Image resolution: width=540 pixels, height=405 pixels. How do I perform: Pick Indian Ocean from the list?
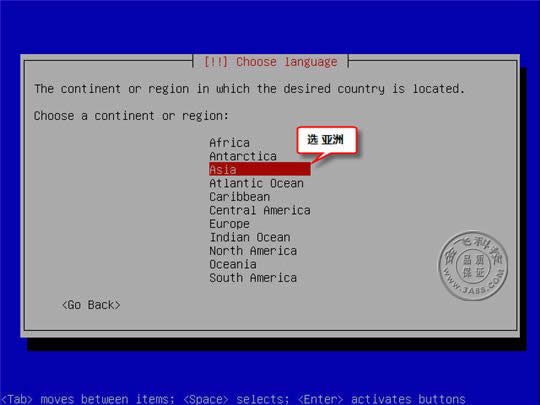(x=250, y=237)
